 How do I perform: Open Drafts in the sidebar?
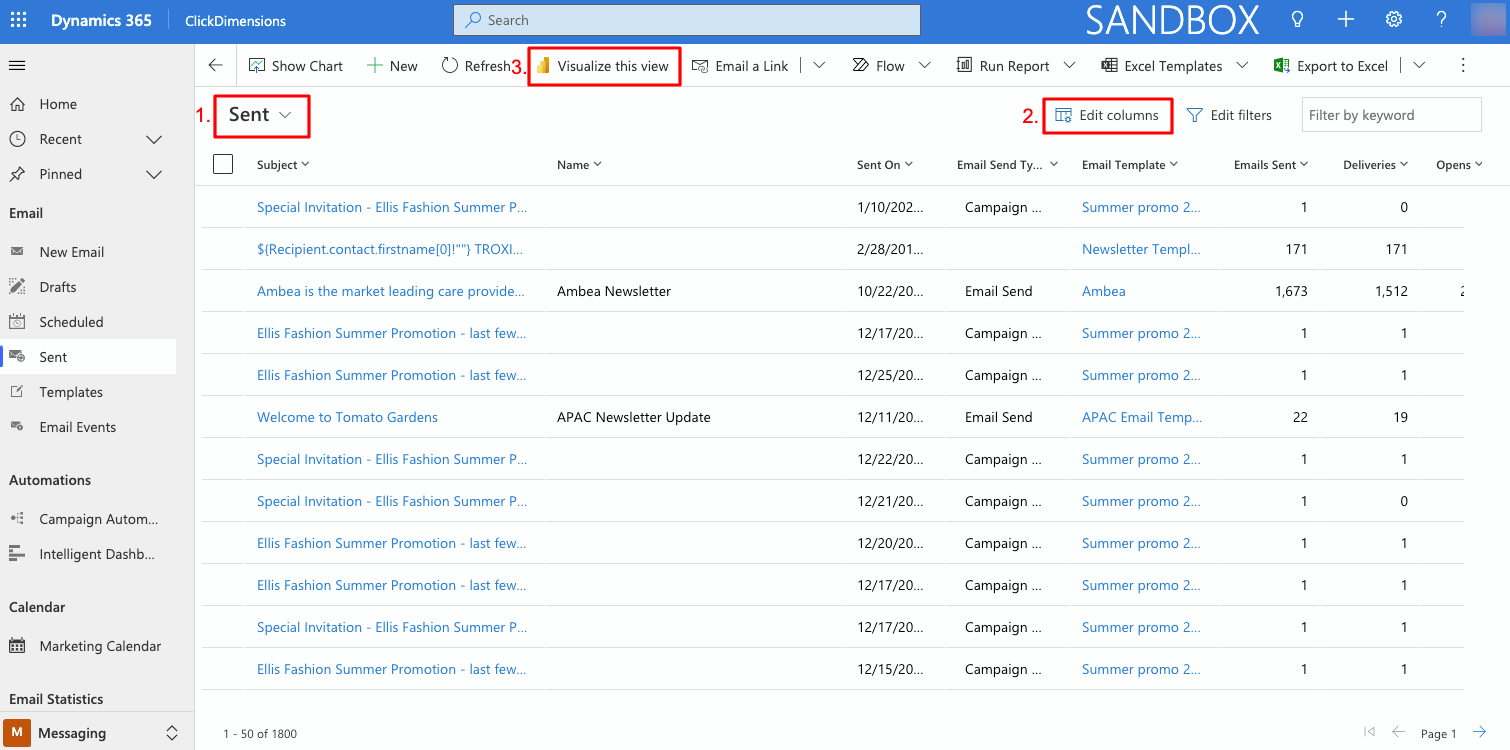pos(57,287)
